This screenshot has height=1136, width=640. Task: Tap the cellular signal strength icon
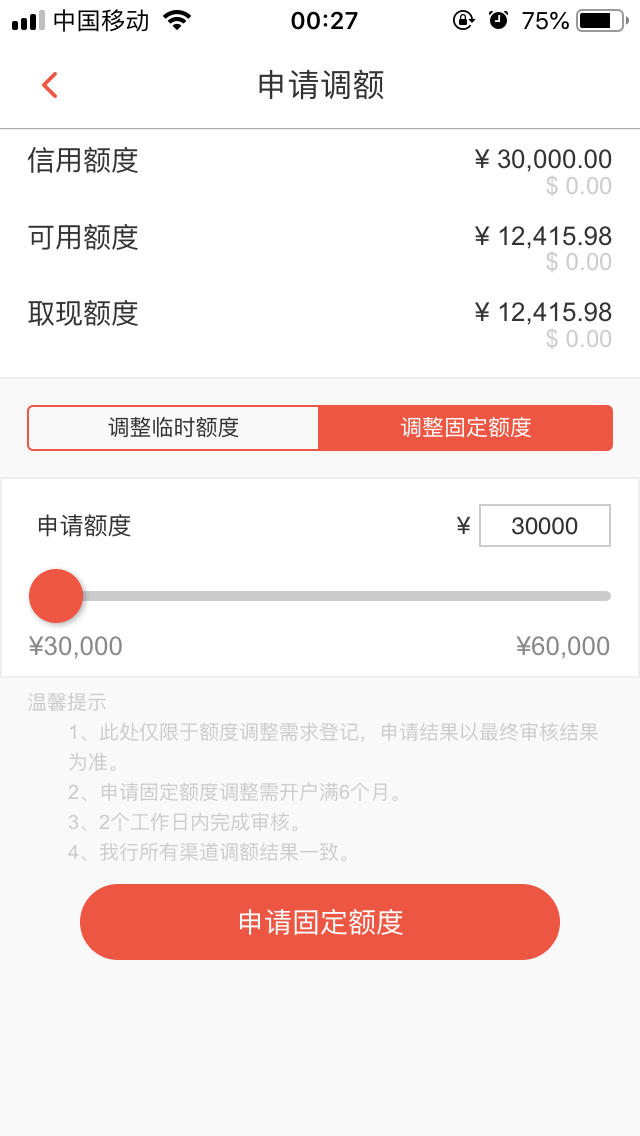coord(28,20)
